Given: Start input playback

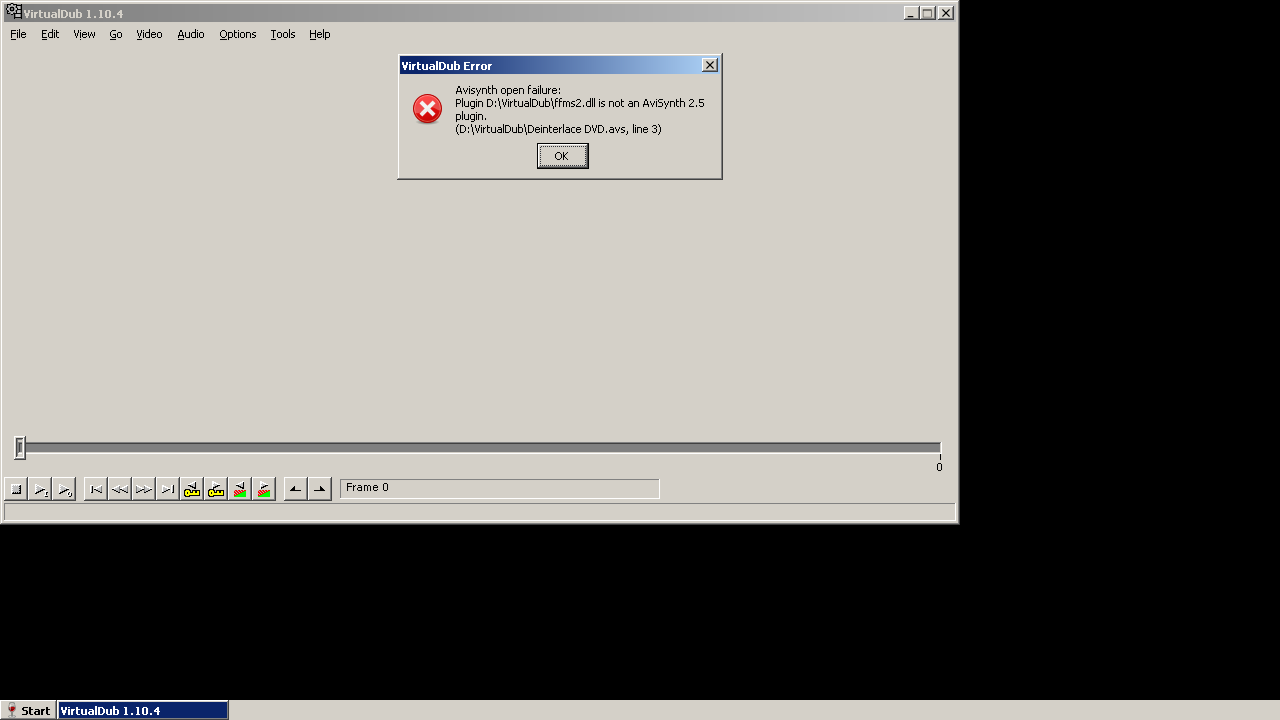Looking at the screenshot, I should coord(40,489).
